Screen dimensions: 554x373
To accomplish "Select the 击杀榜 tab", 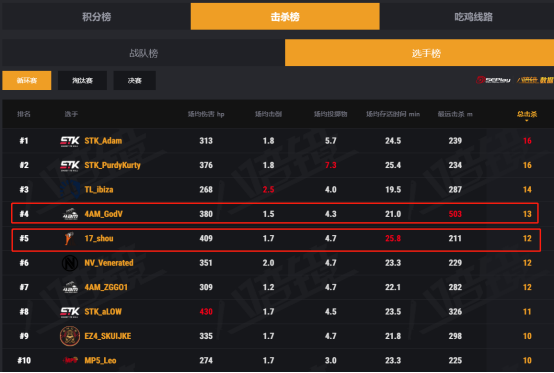I will click(x=285, y=17).
